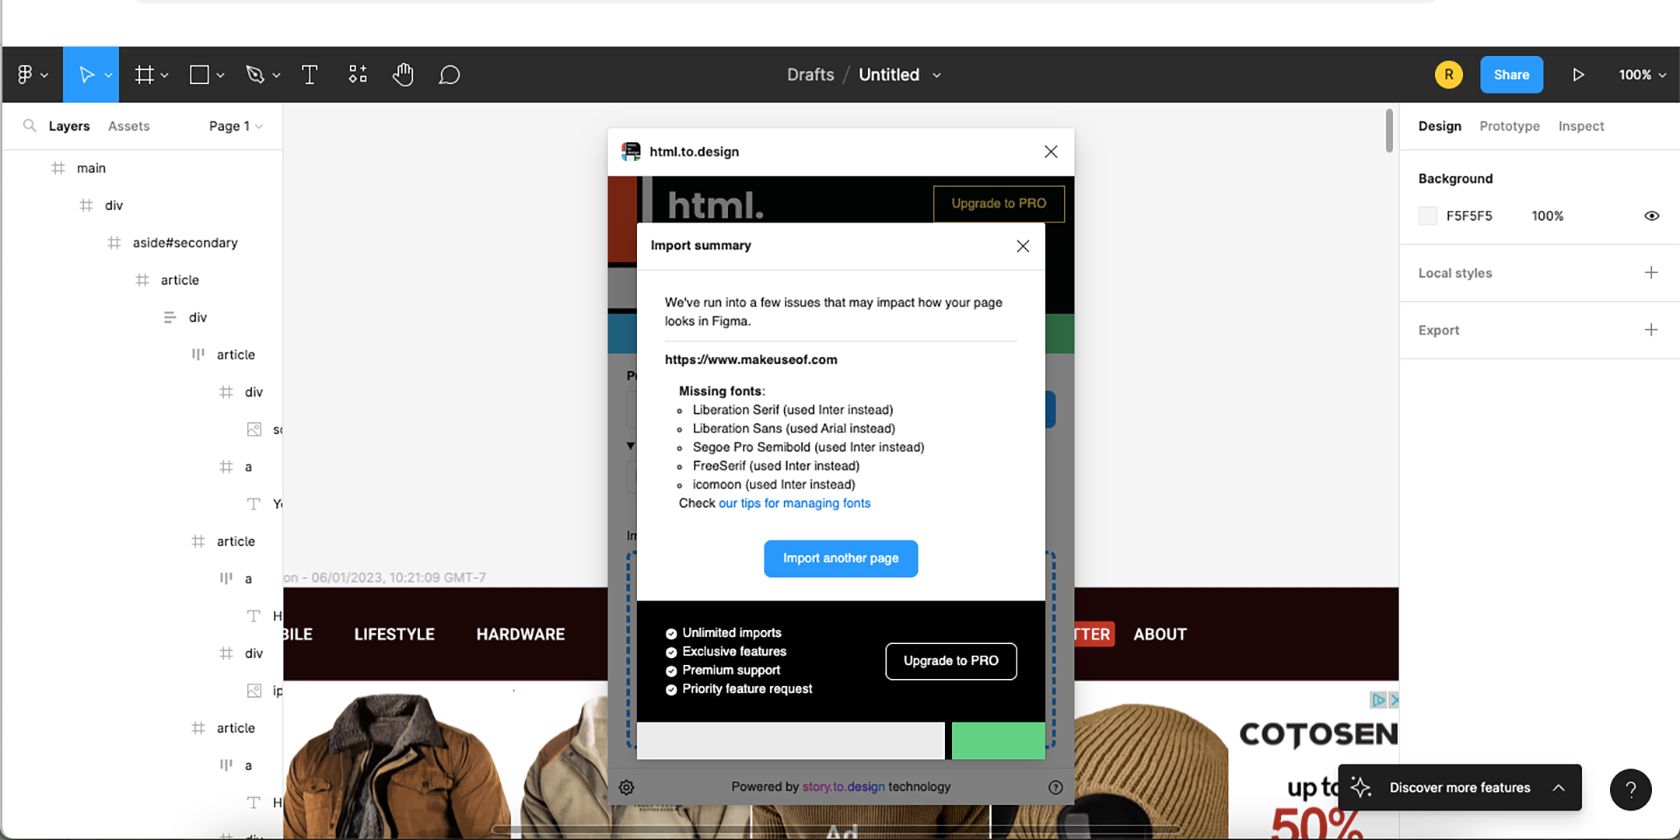Click the gold Upgrade to PRO button

click(998, 203)
